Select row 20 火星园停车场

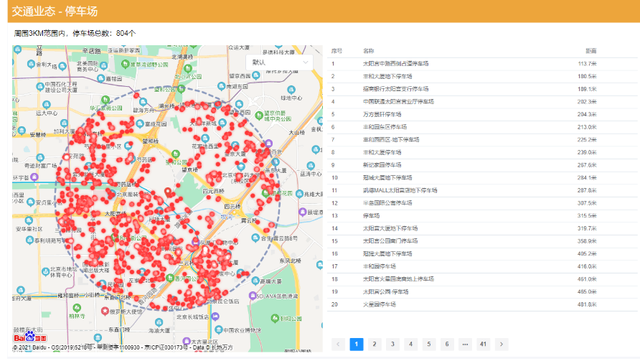tap(482, 304)
